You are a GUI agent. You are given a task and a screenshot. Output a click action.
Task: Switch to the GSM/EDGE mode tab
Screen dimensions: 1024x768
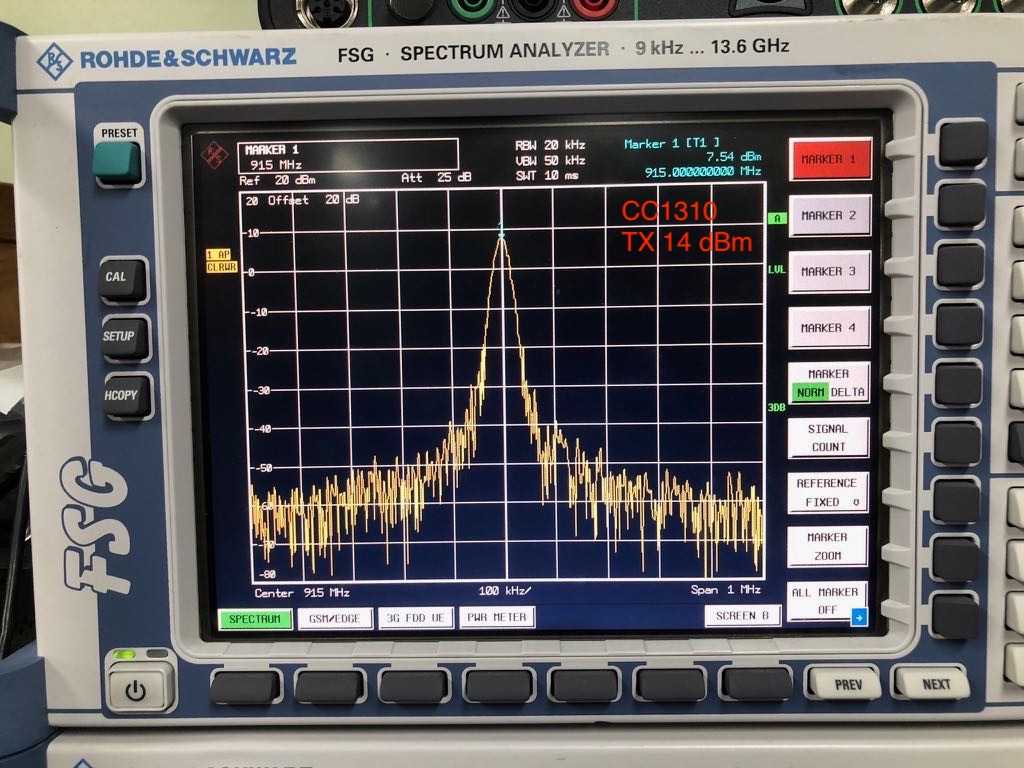tap(334, 618)
